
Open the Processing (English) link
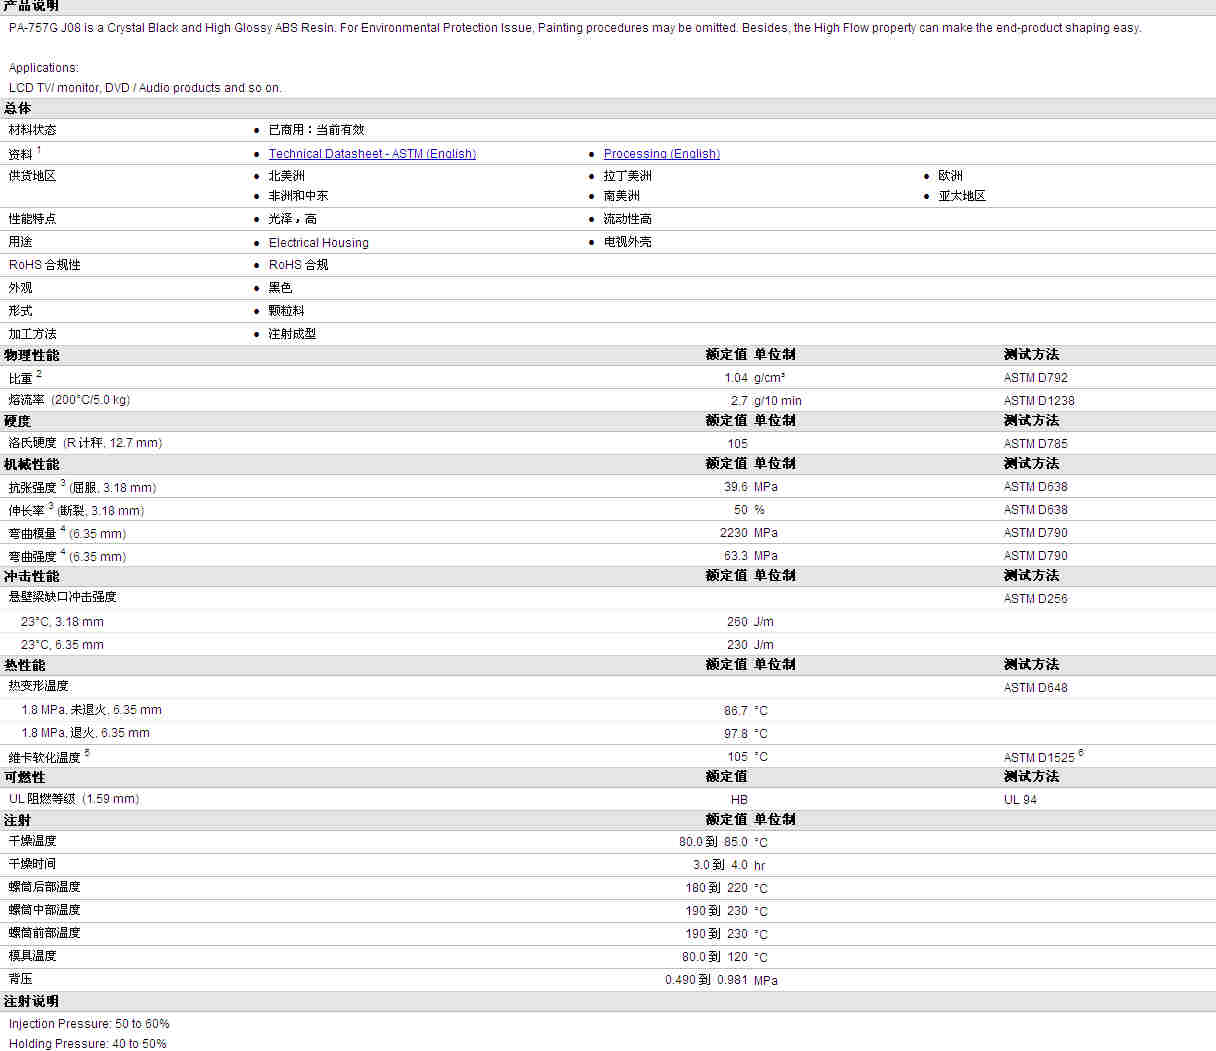pyautogui.click(x=661, y=154)
